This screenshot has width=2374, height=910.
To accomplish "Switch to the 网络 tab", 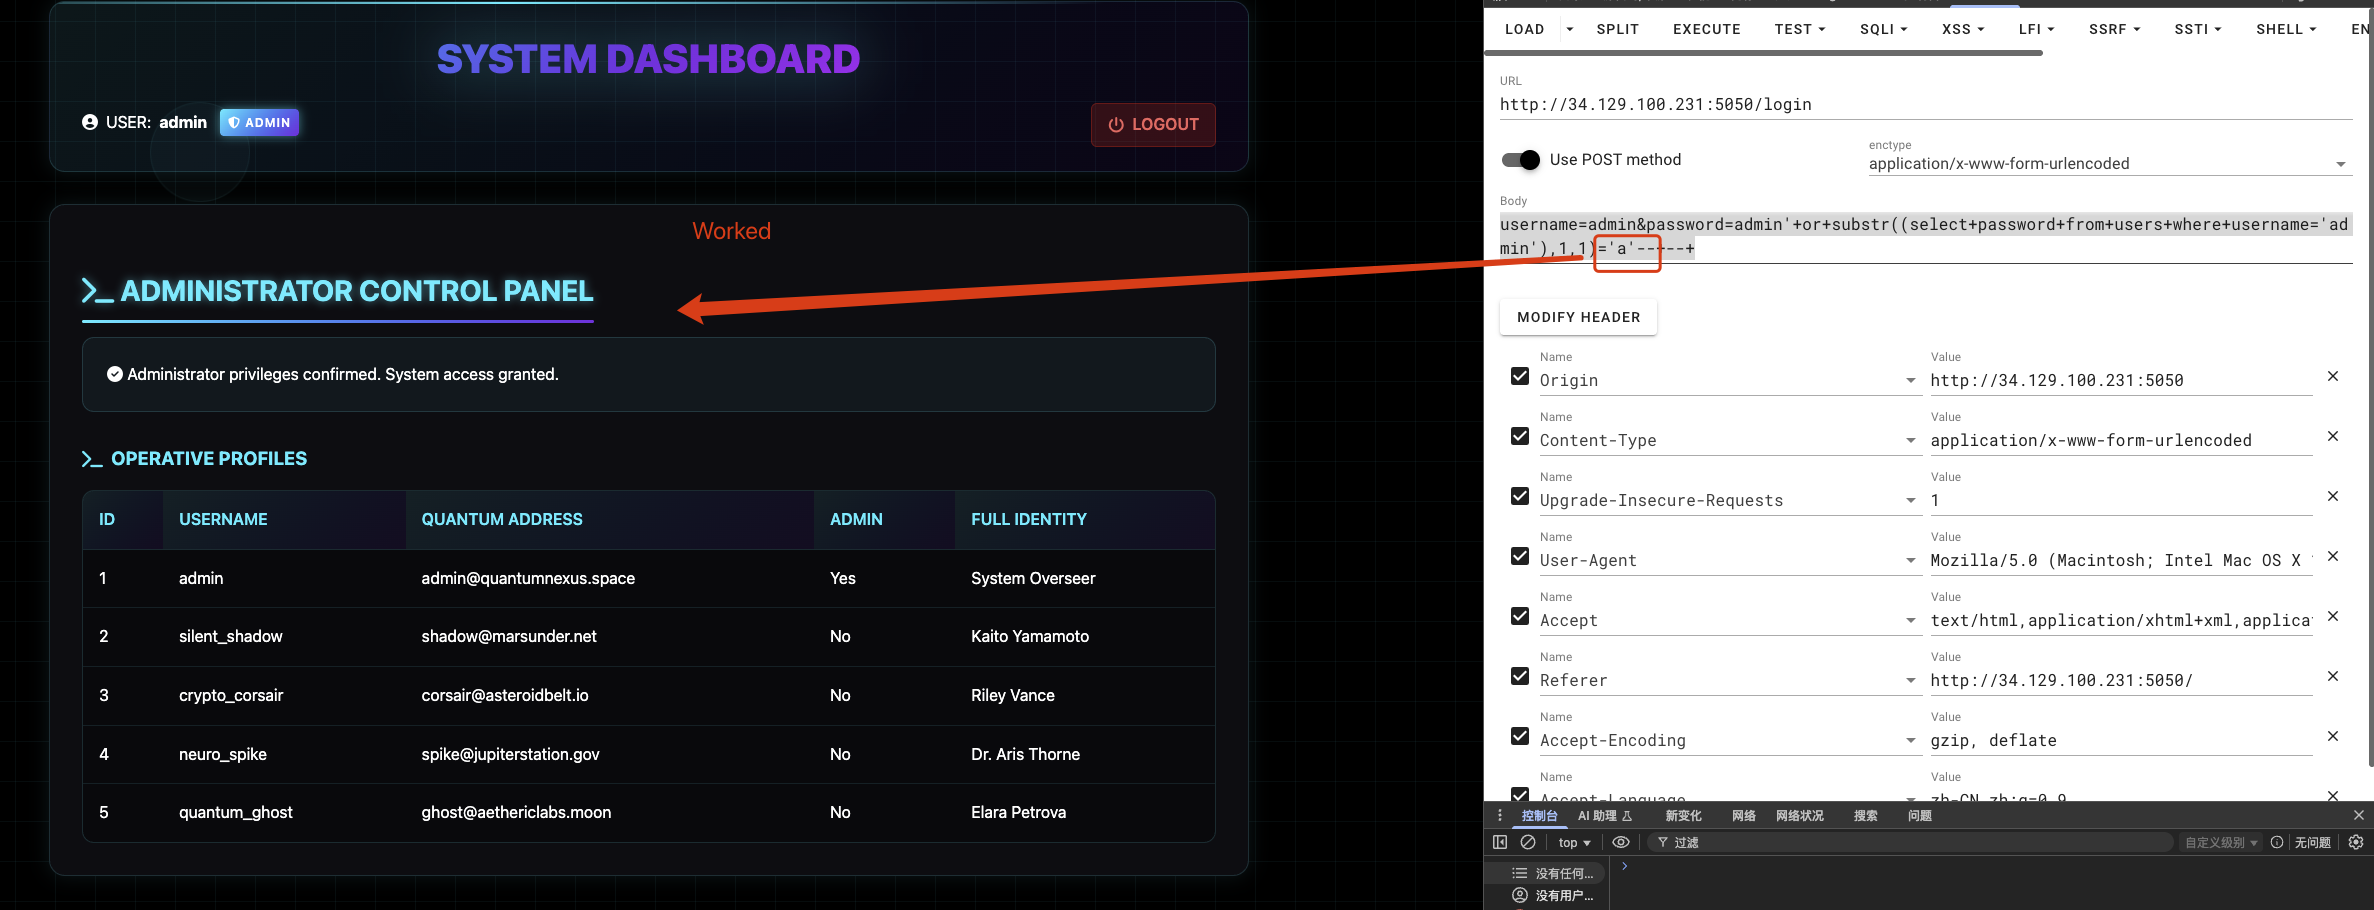I will [x=1744, y=816].
